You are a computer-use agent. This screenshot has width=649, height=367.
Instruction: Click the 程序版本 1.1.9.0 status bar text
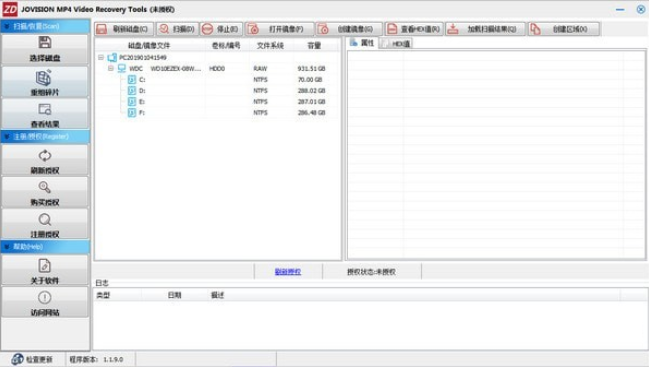tap(96, 359)
